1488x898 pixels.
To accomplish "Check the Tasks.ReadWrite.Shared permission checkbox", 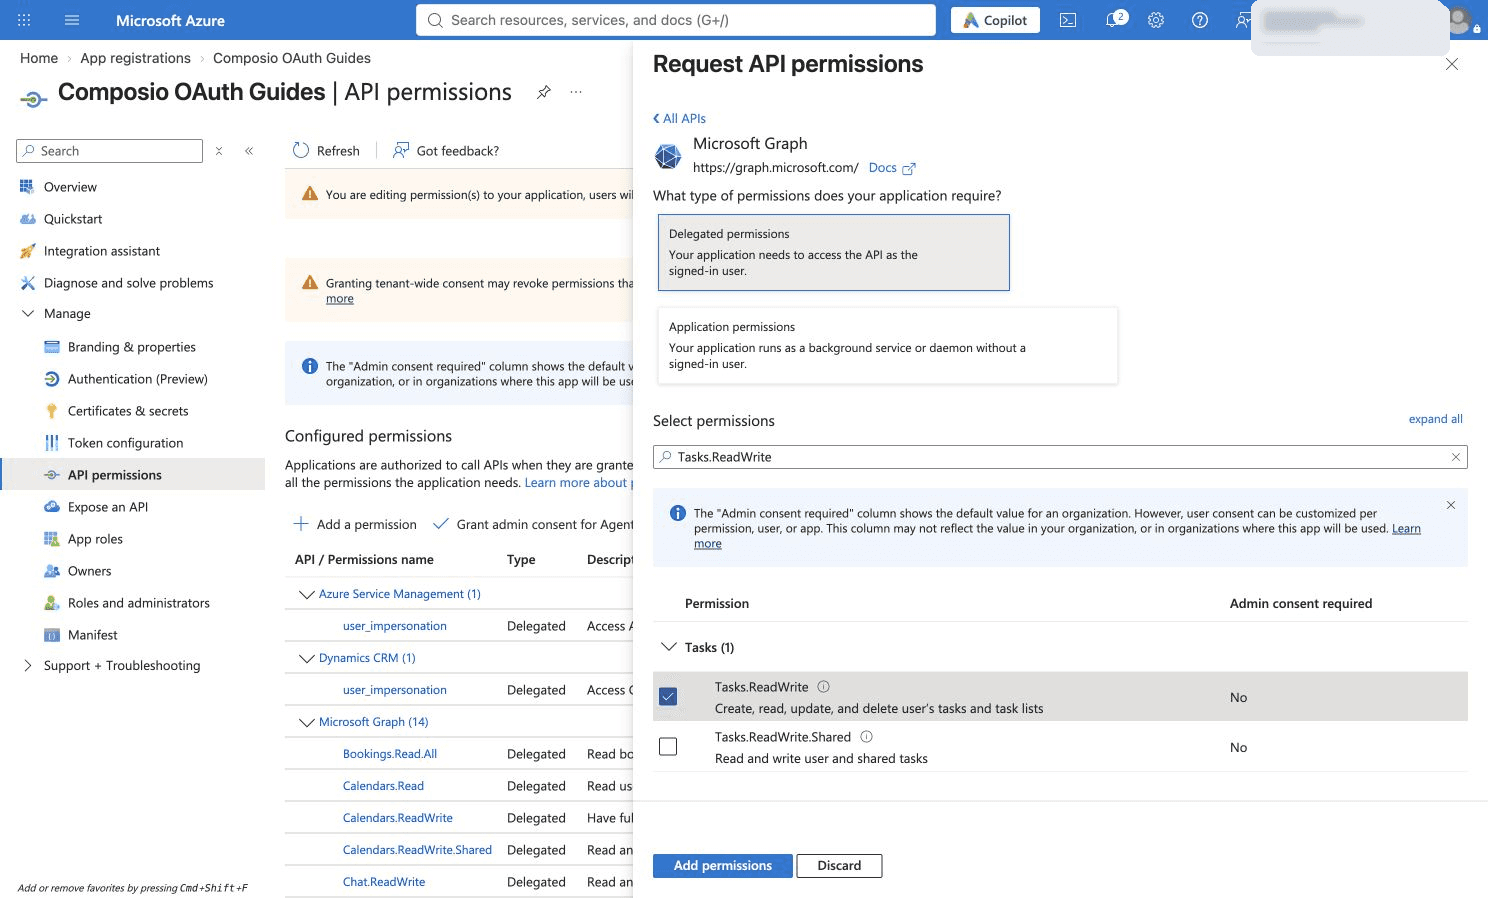I will pos(668,746).
